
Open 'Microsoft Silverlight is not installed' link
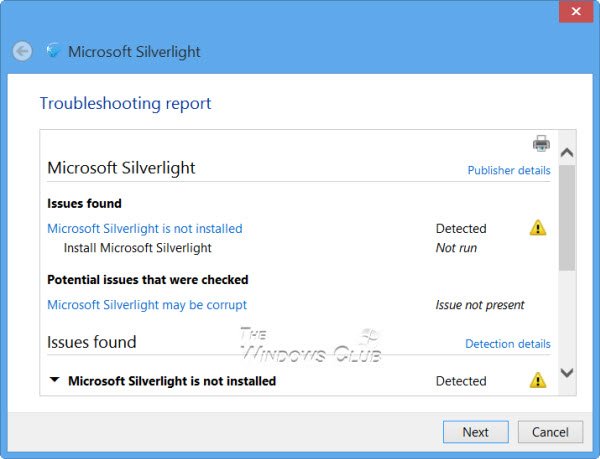pyautogui.click(x=144, y=228)
